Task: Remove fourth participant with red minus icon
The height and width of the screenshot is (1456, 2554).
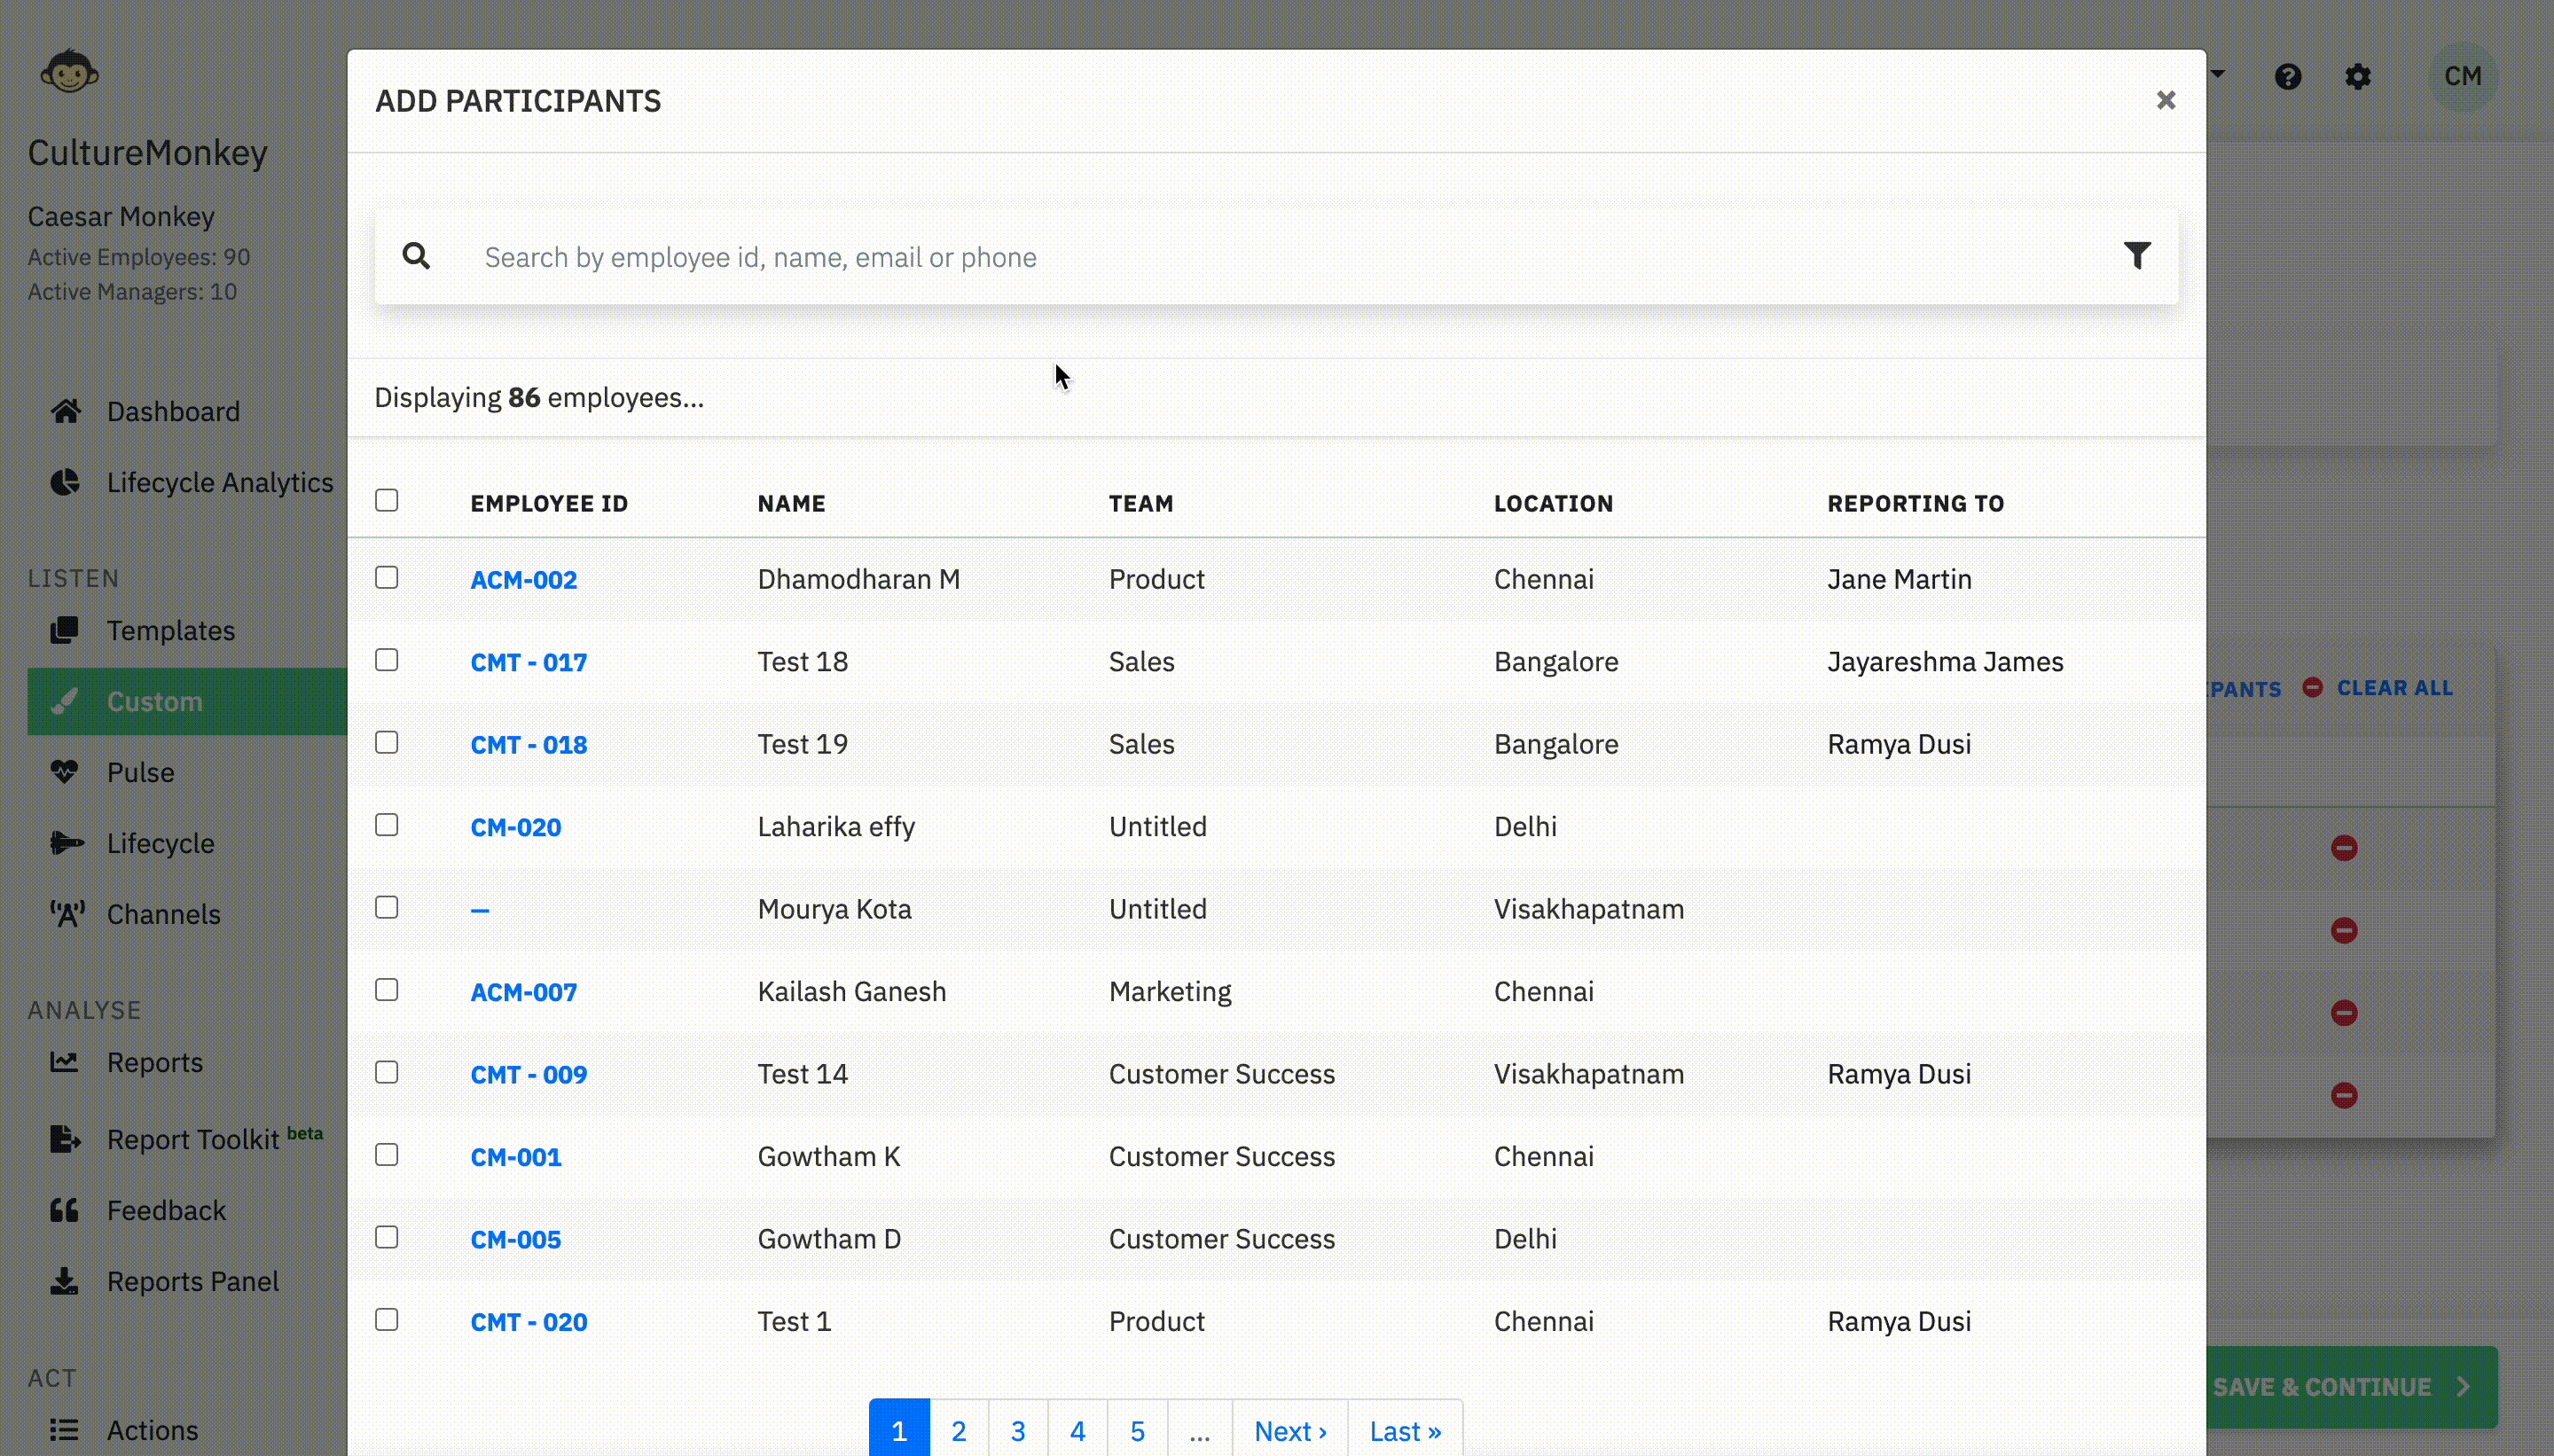Action: tap(2344, 1095)
